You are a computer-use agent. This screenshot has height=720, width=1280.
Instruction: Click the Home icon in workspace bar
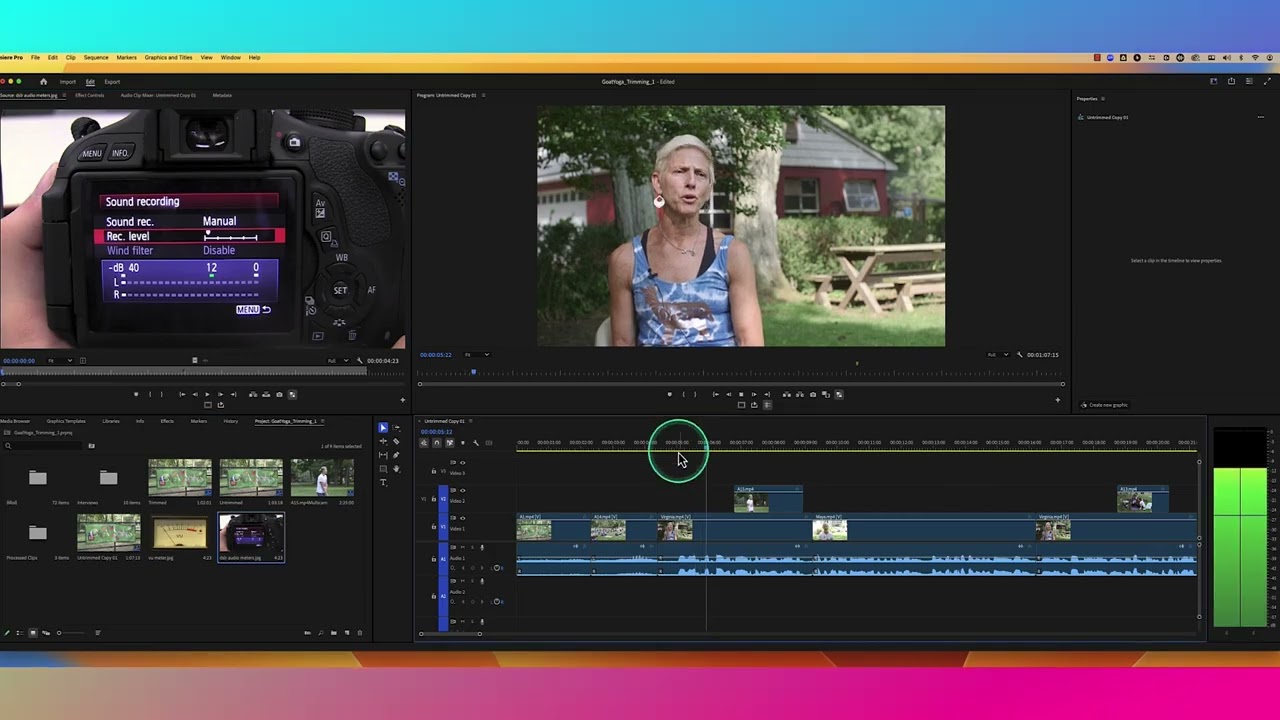pyautogui.click(x=43, y=82)
